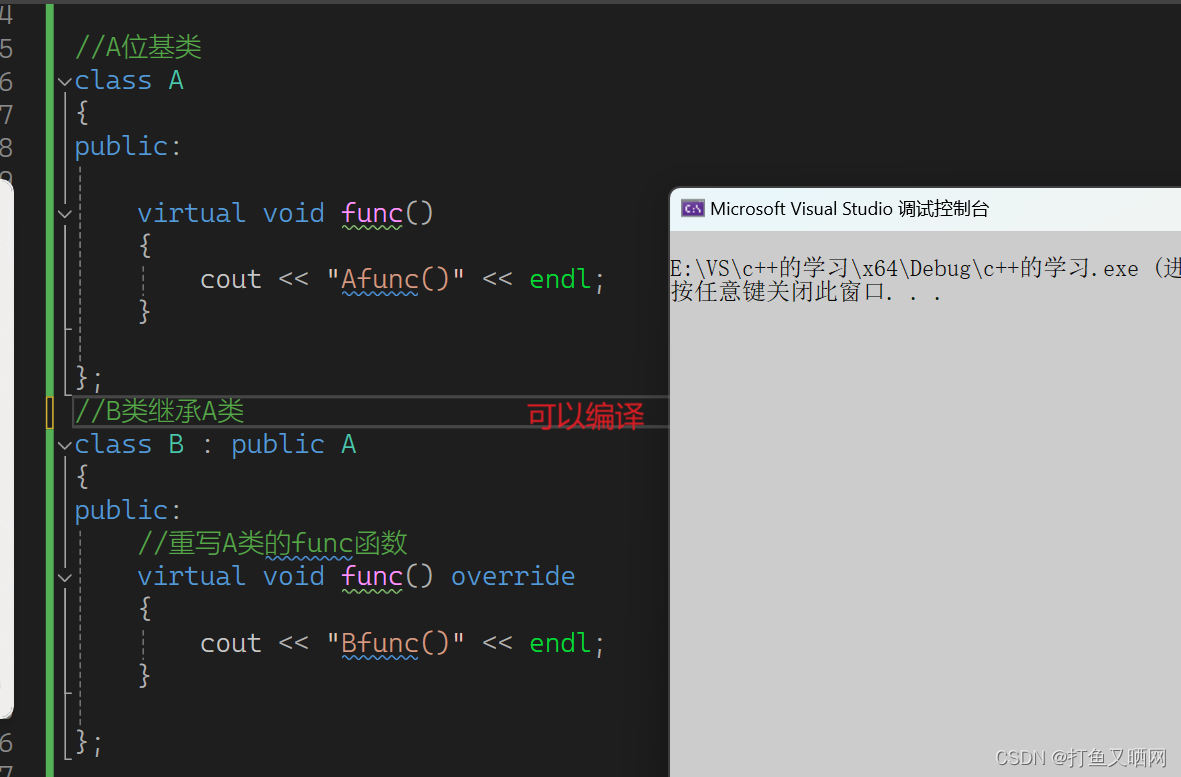Viewport: 1181px width, 777px height.
Task: Click the //重写A类的func函数 comment
Action: point(272,543)
